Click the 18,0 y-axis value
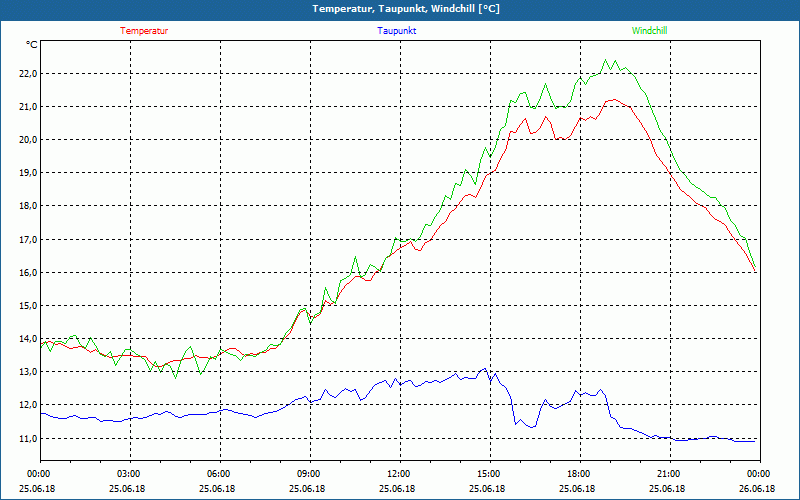The image size is (800, 500). pos(28,206)
